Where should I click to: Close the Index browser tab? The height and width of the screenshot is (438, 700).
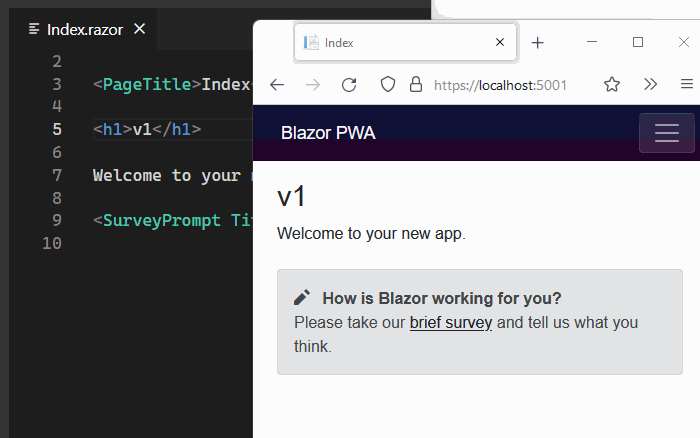pos(500,42)
